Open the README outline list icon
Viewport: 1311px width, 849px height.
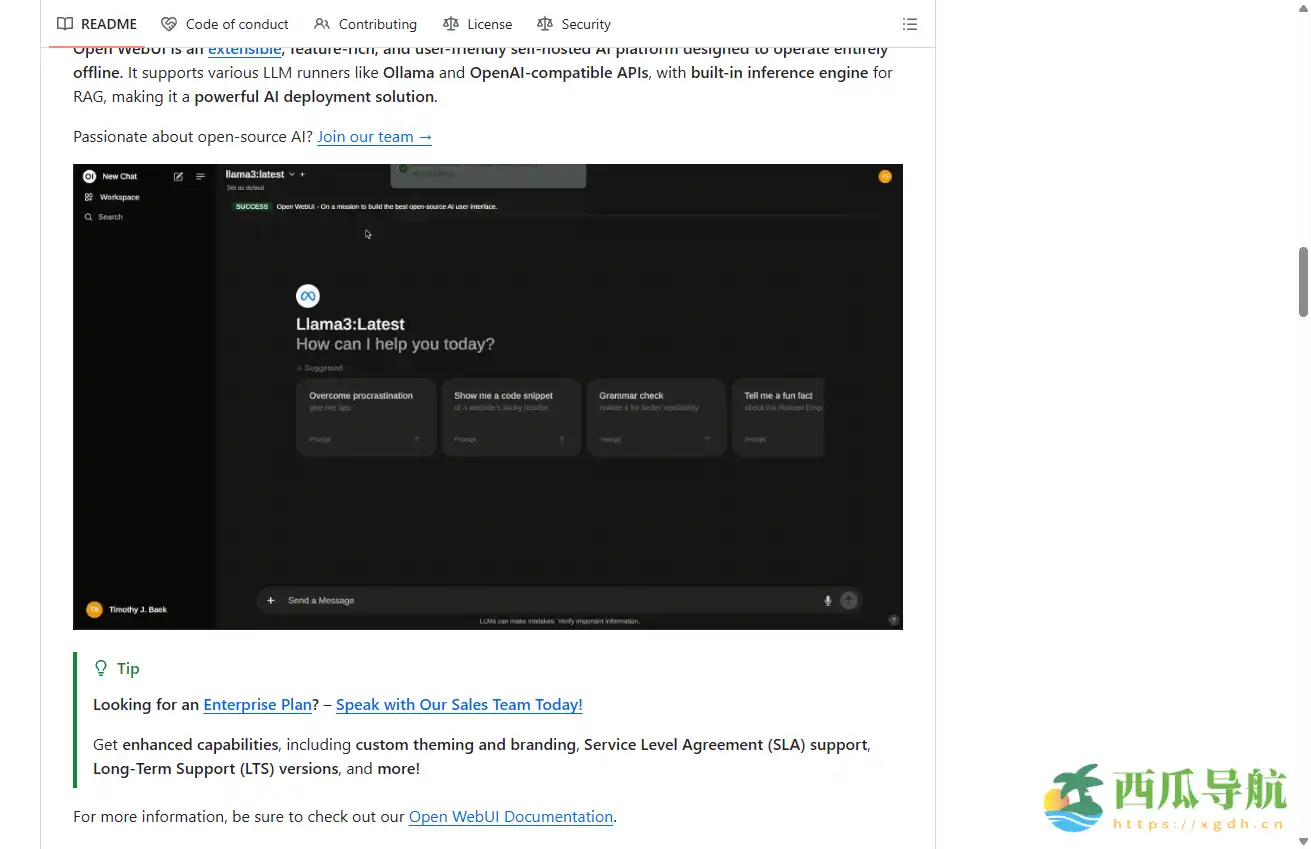[x=909, y=24]
